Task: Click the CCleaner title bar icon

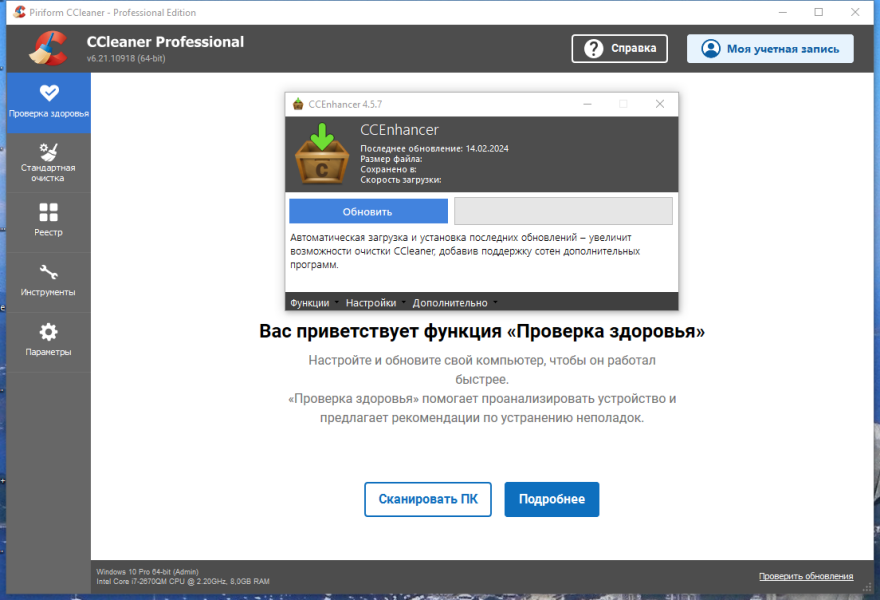Action: (20, 12)
